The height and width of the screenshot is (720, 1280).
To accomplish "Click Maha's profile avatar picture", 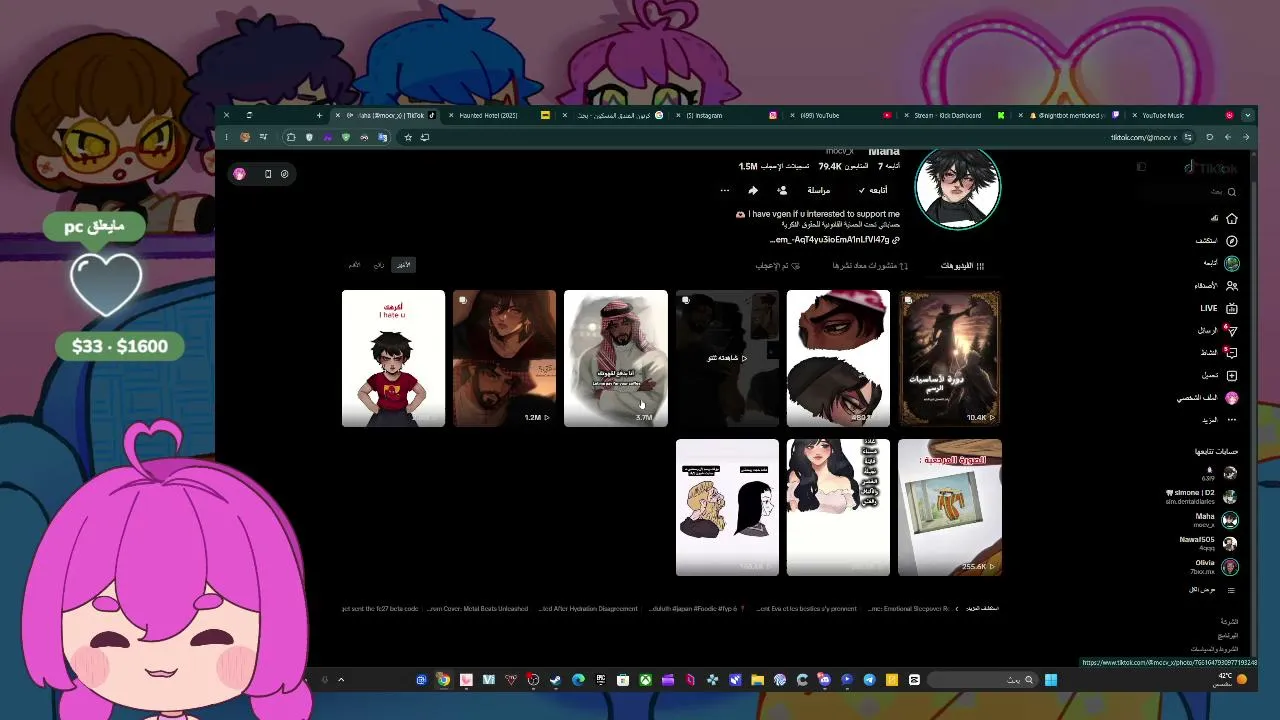I will tap(958, 188).
